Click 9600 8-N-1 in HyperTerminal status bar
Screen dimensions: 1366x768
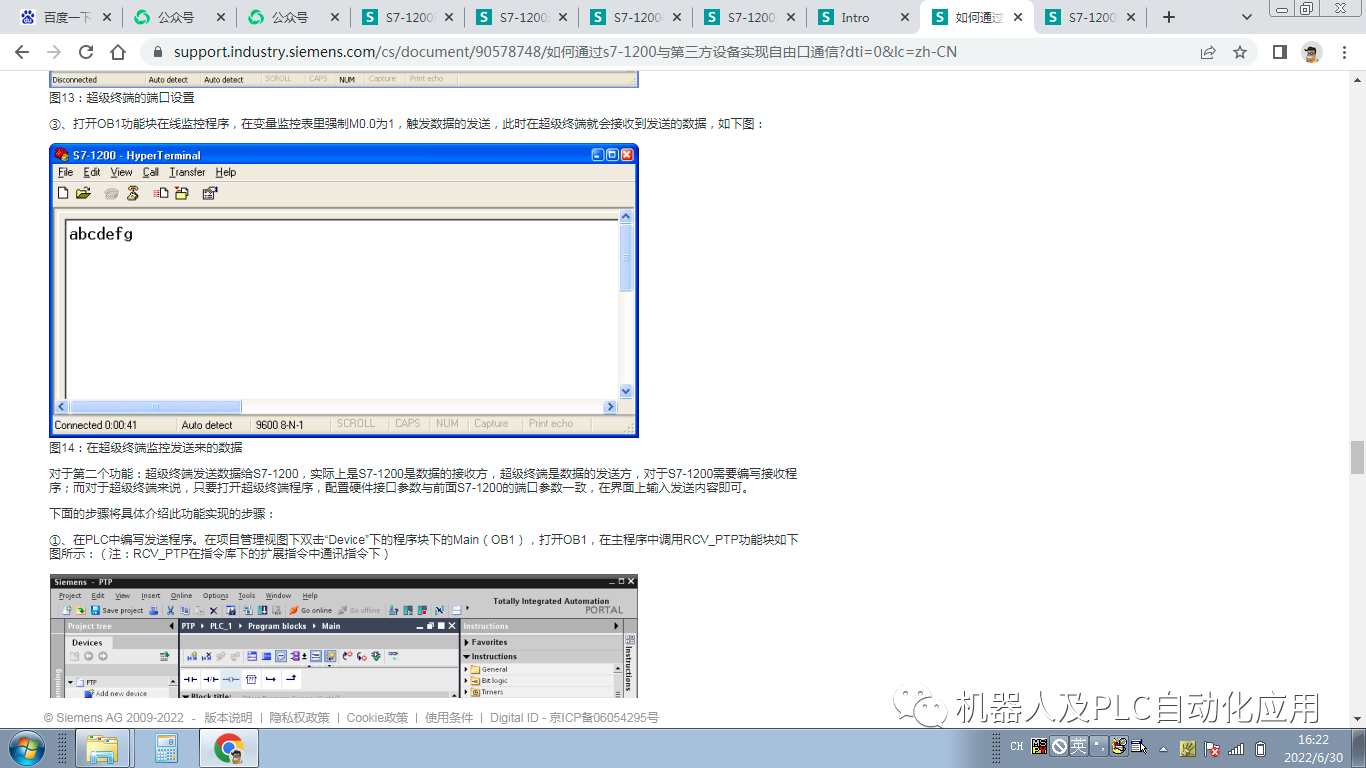coord(280,425)
